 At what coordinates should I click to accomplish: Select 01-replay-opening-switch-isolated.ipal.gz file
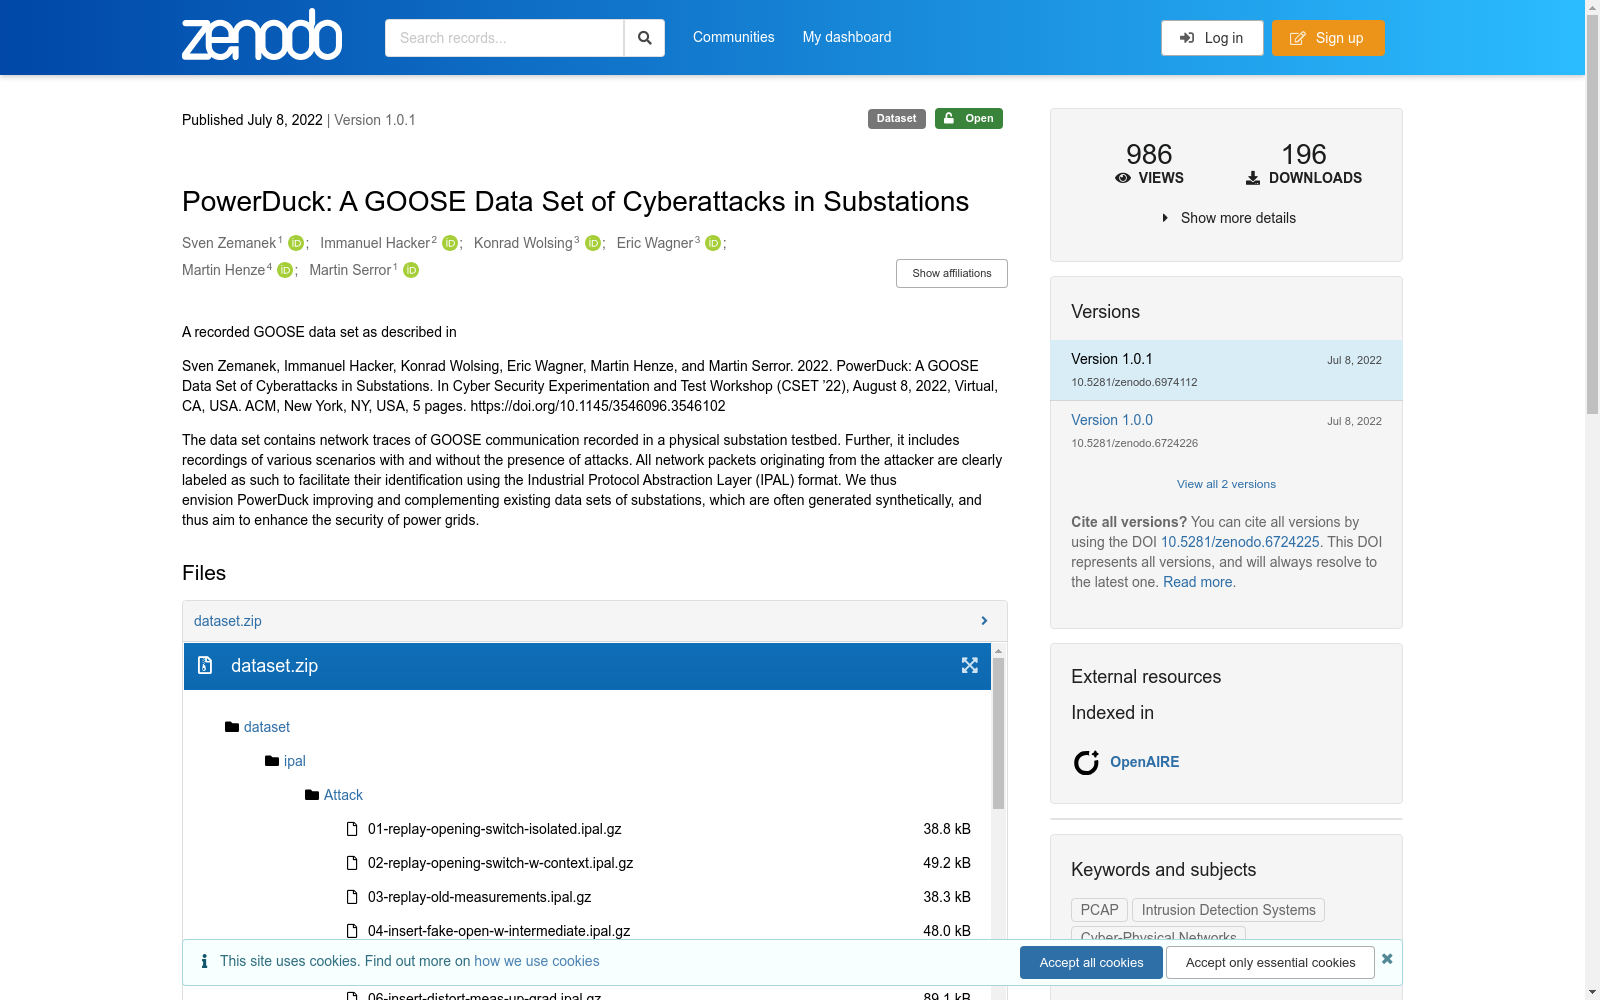495,829
